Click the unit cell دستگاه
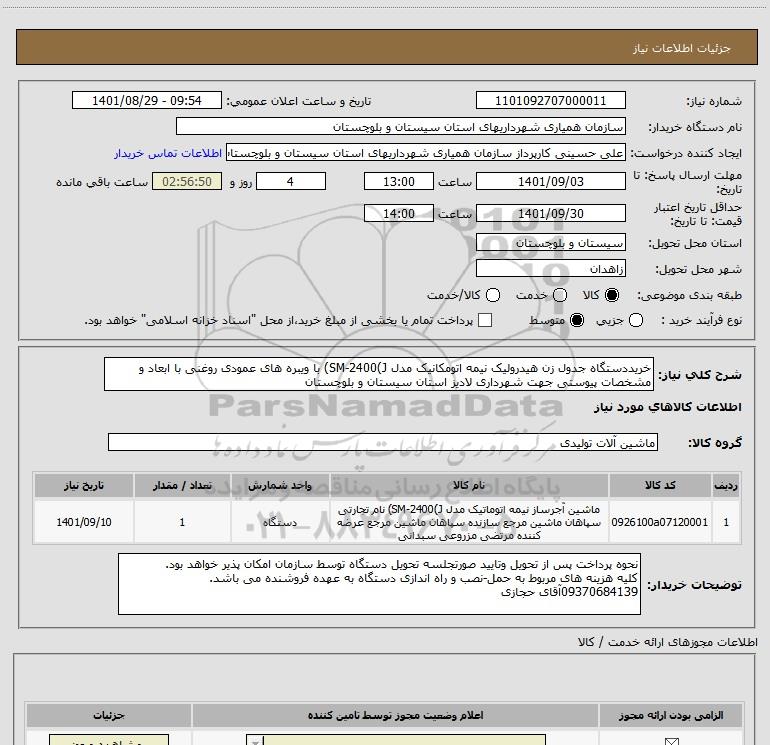The image size is (770, 745). pos(280,522)
